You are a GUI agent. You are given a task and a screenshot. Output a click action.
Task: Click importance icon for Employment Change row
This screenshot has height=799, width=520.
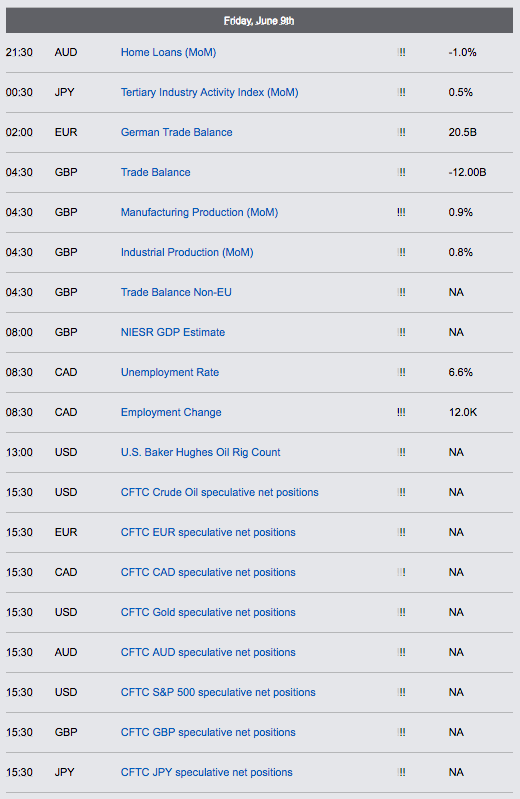point(401,412)
